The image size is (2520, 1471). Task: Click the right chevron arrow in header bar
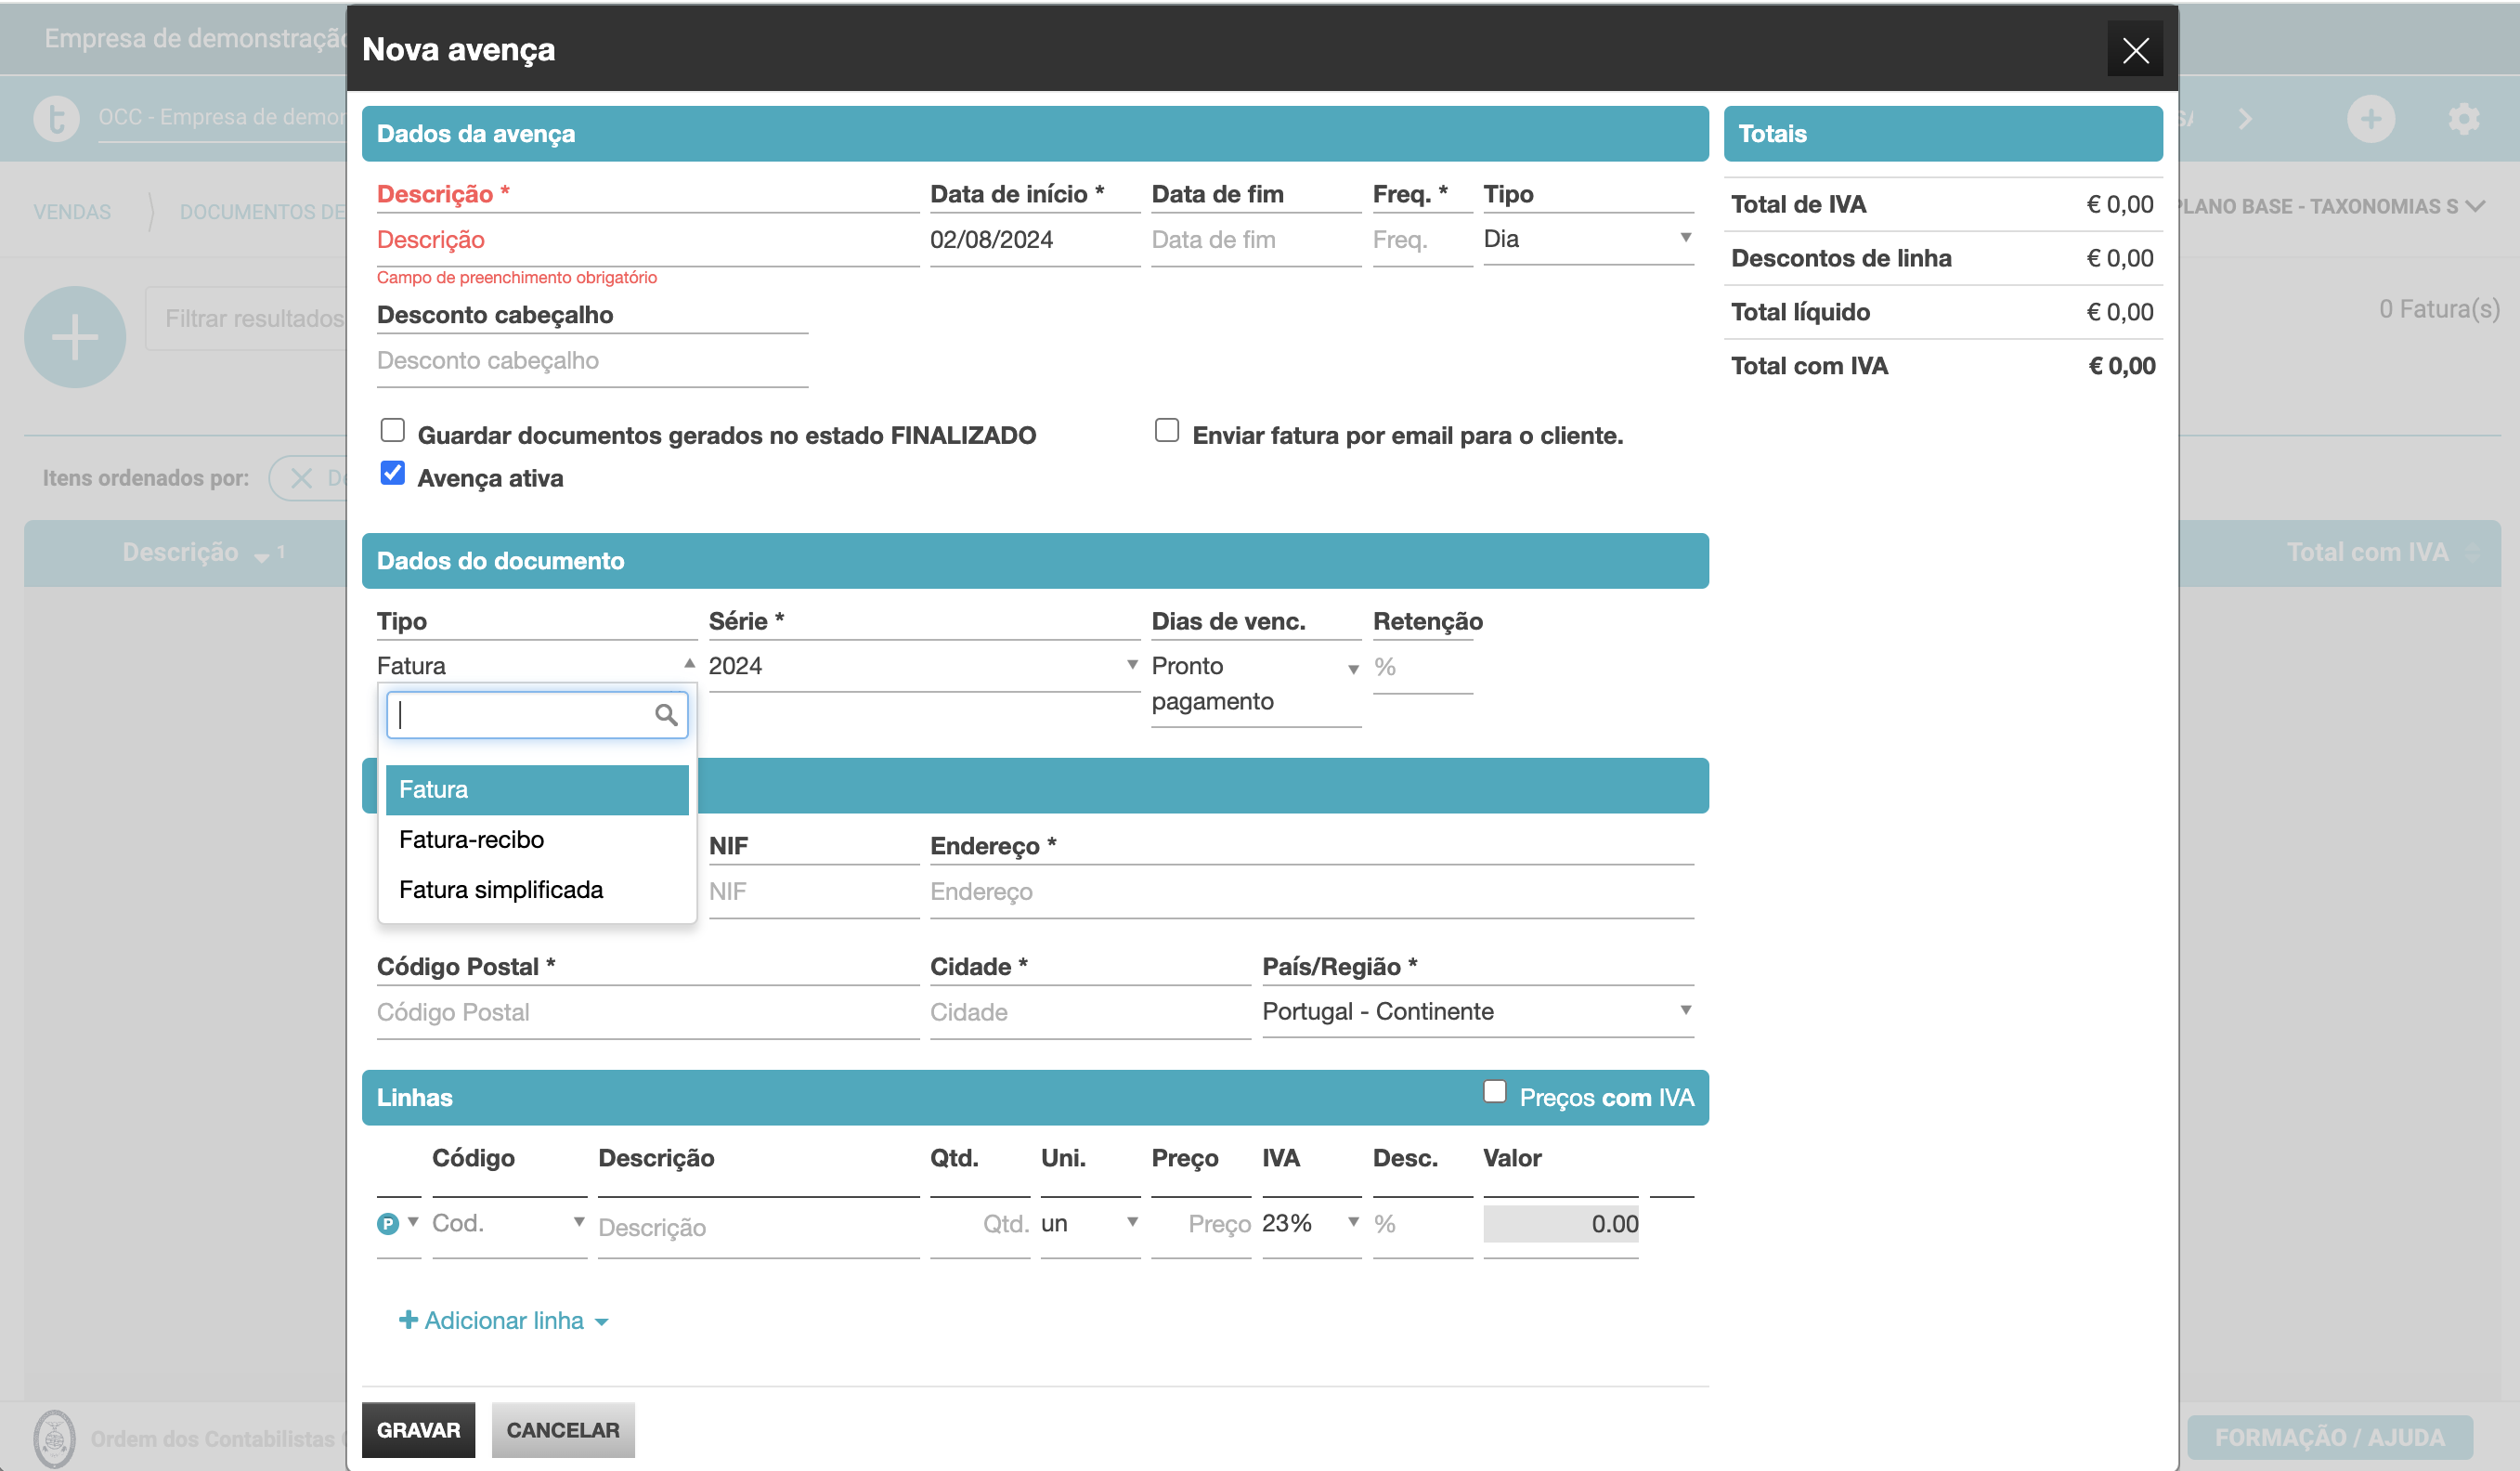[2245, 119]
